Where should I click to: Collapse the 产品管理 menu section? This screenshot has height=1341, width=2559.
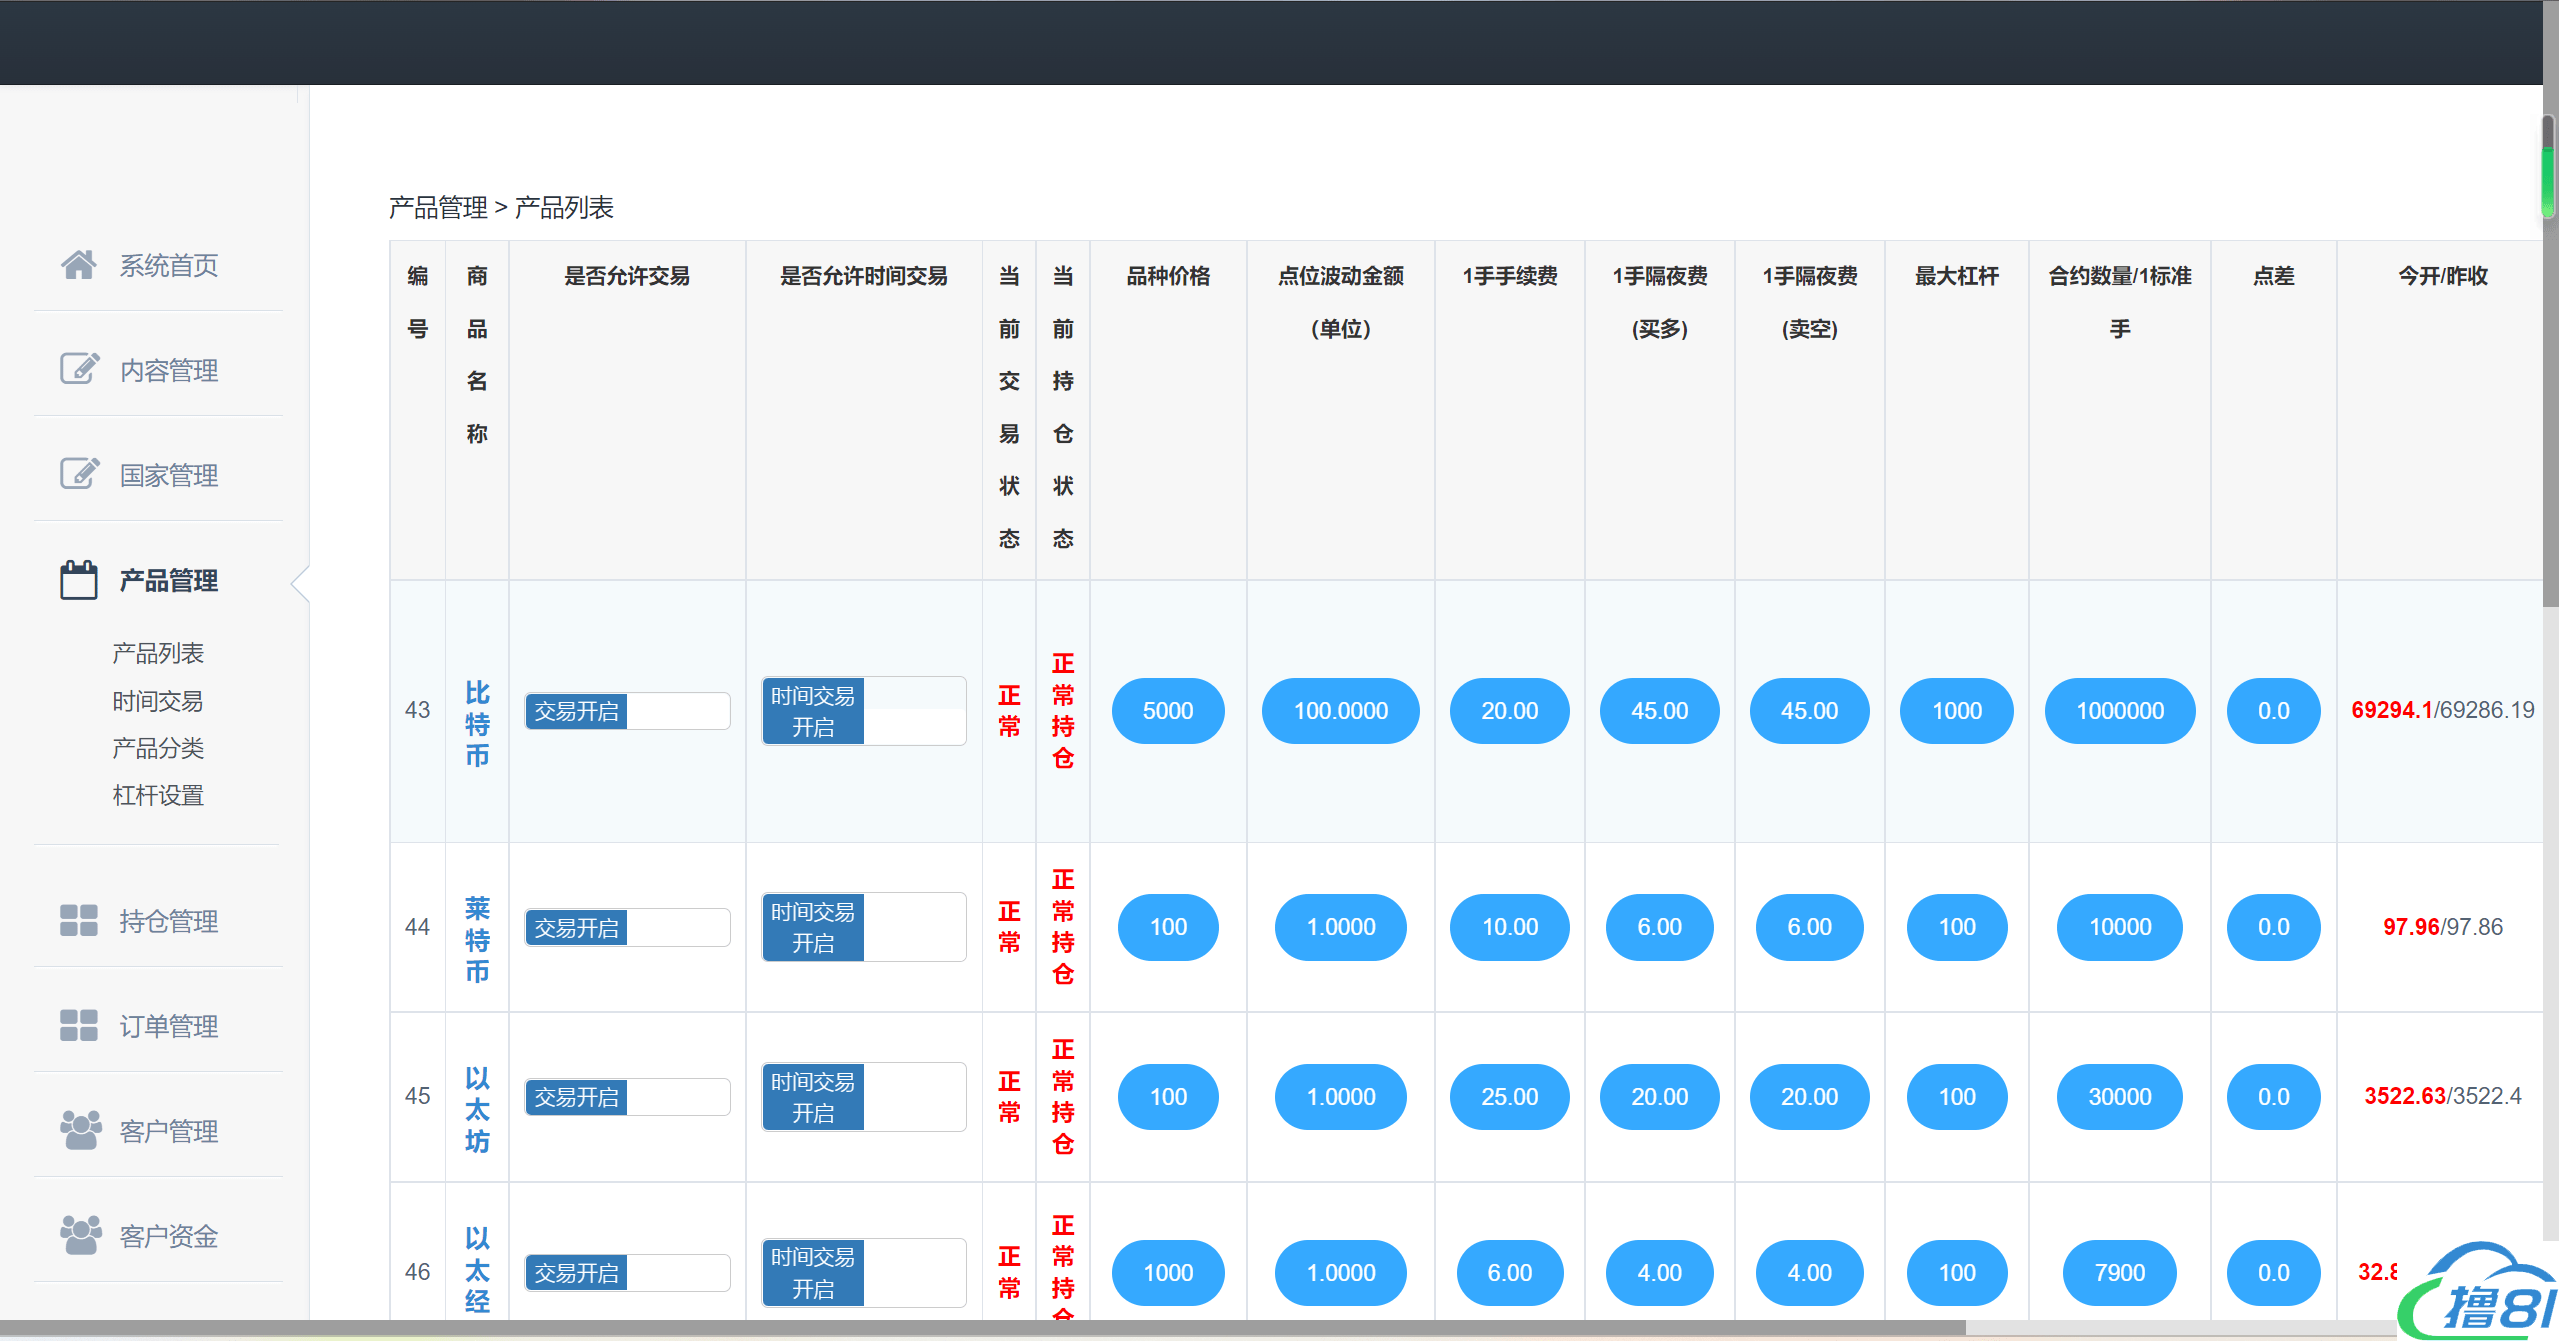168,580
